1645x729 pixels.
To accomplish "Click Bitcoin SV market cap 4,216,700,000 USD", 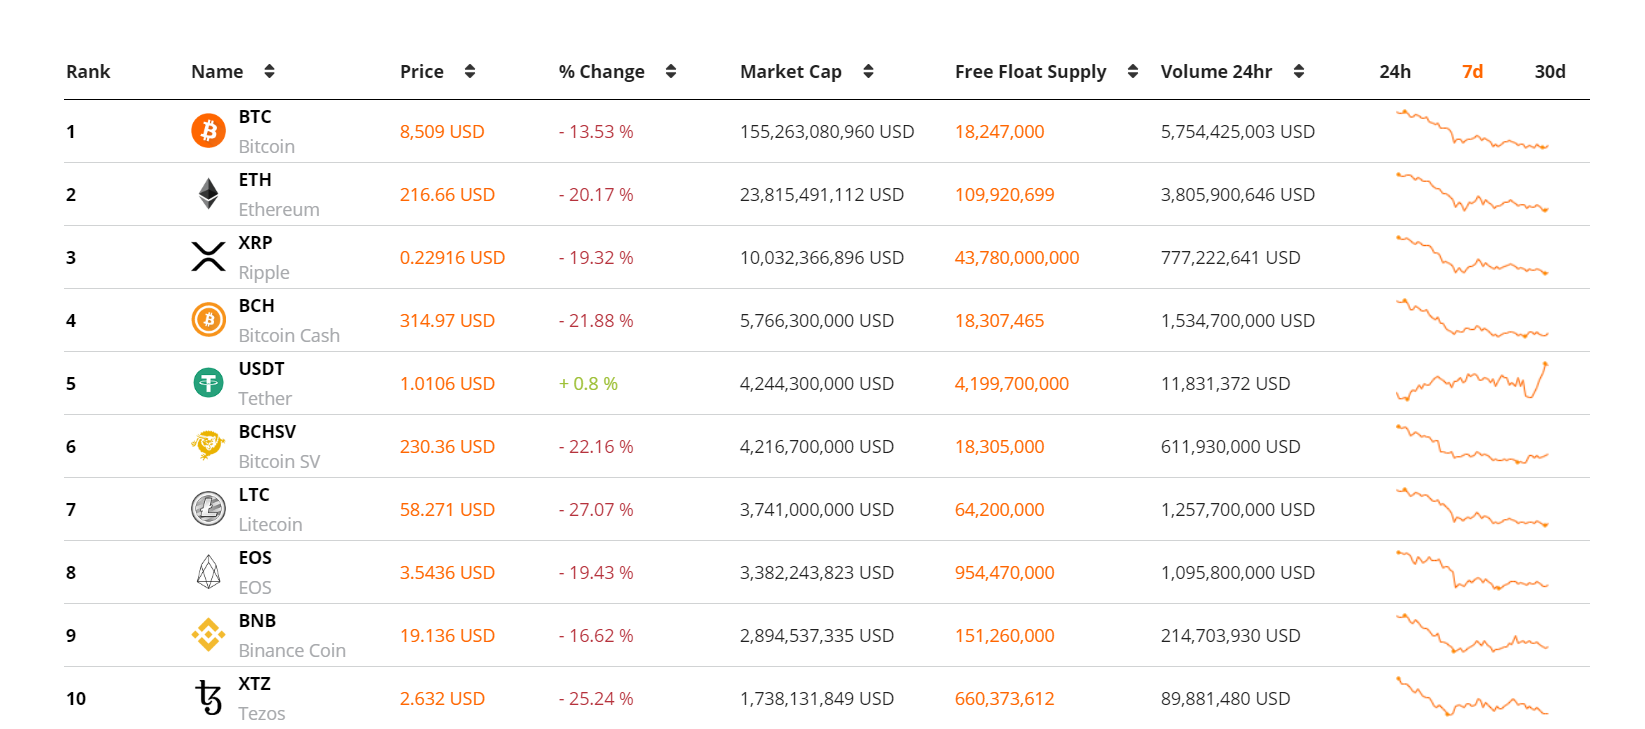I will [817, 446].
